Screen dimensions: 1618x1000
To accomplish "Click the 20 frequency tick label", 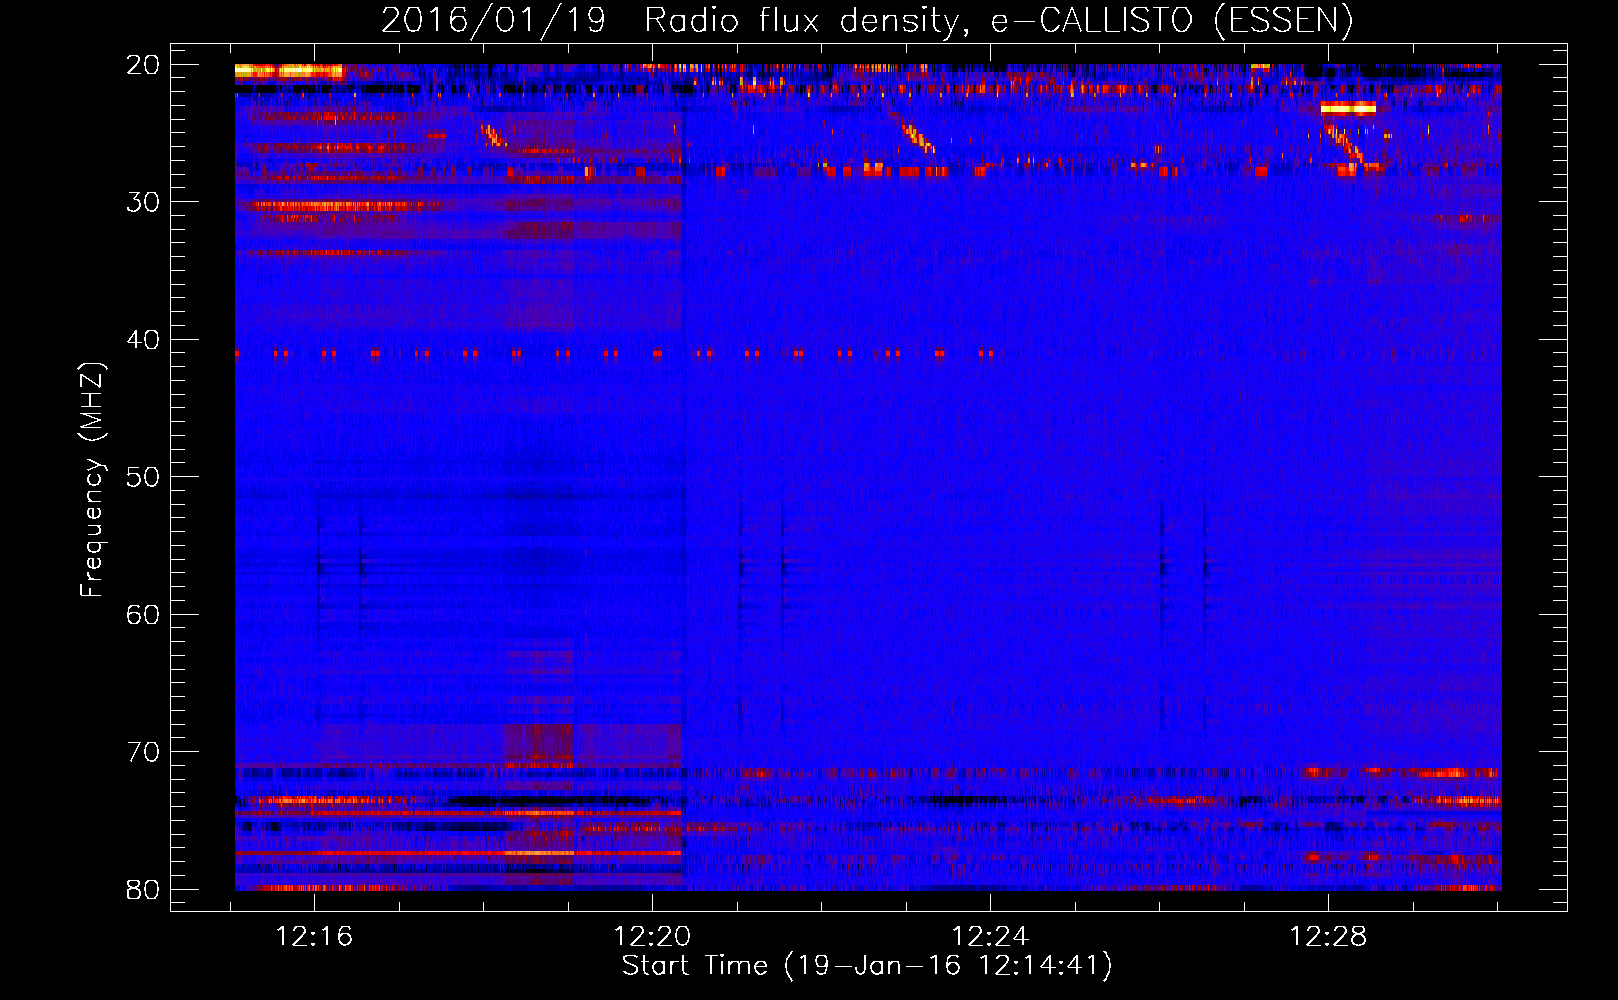I will [143, 65].
